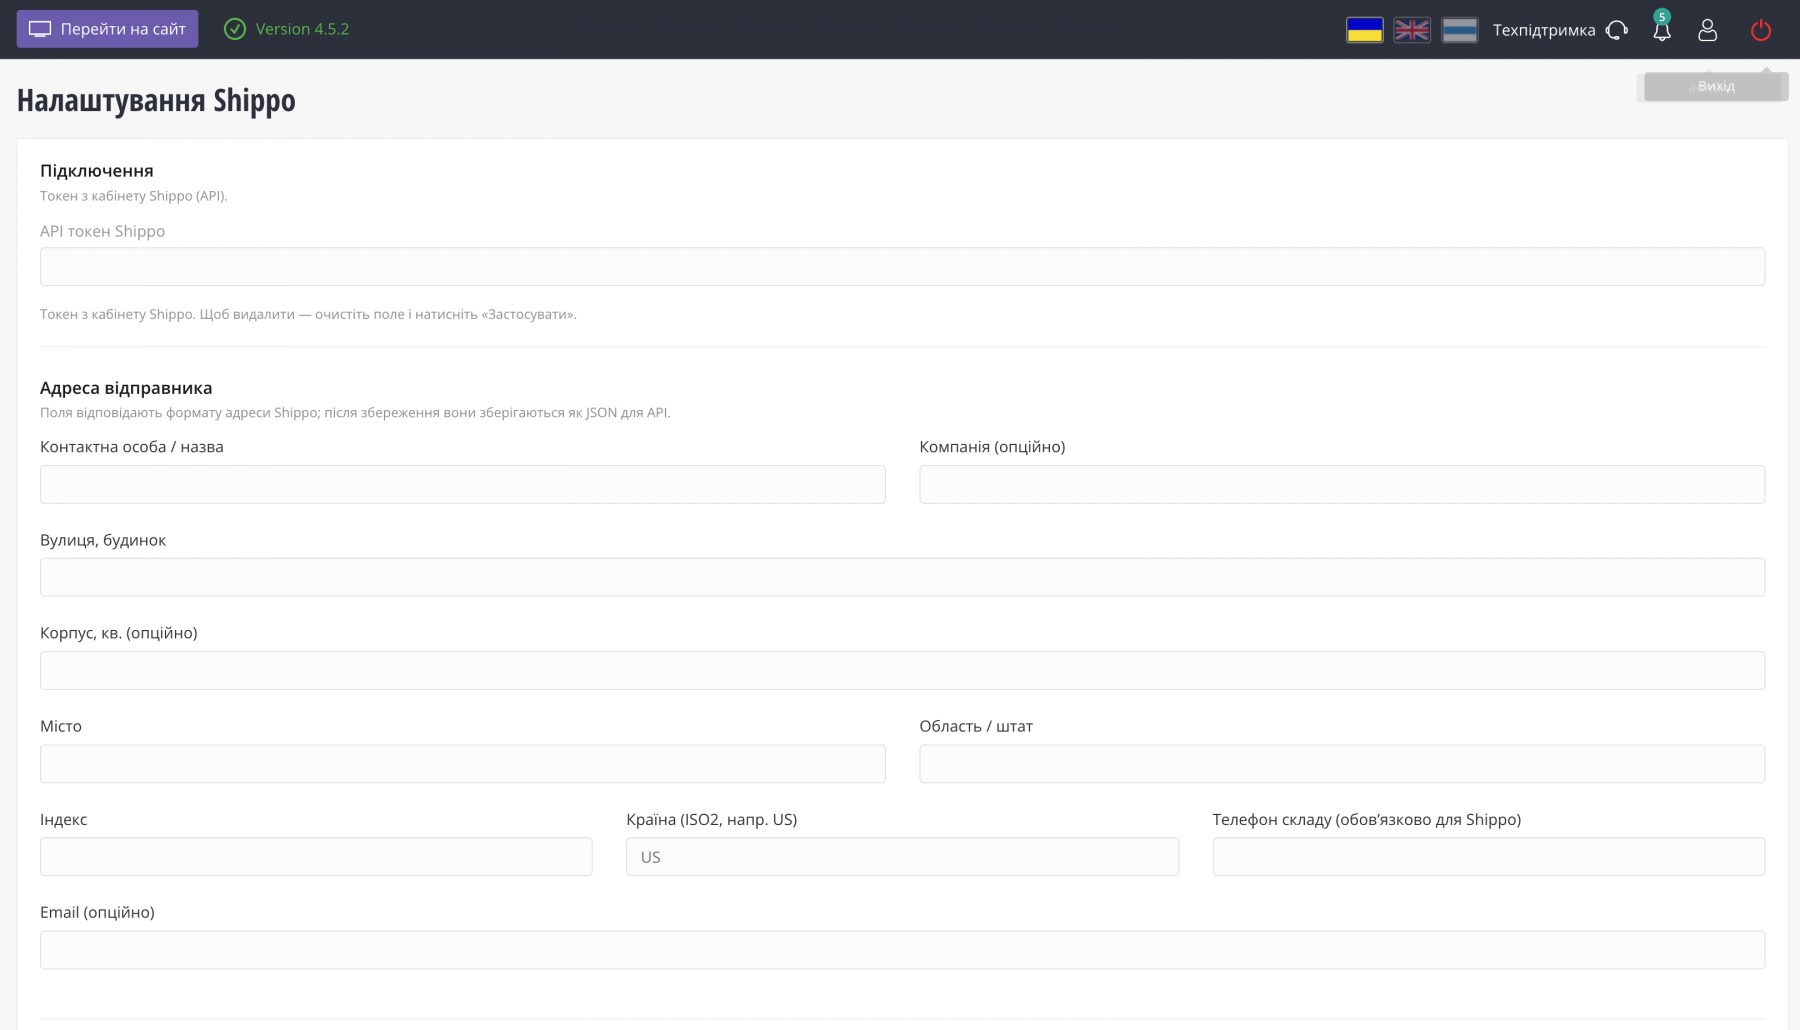This screenshot has height=1030, width=1800.
Task: Switch language to Ukrainian flag
Action: [x=1364, y=30]
